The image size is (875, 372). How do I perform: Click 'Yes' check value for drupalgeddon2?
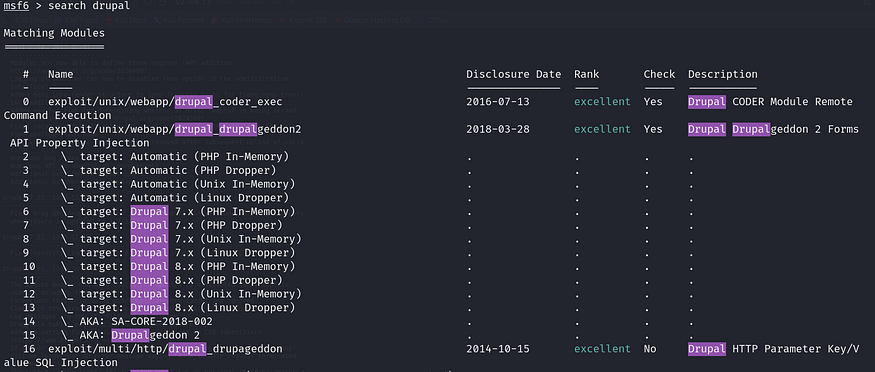[x=653, y=129]
